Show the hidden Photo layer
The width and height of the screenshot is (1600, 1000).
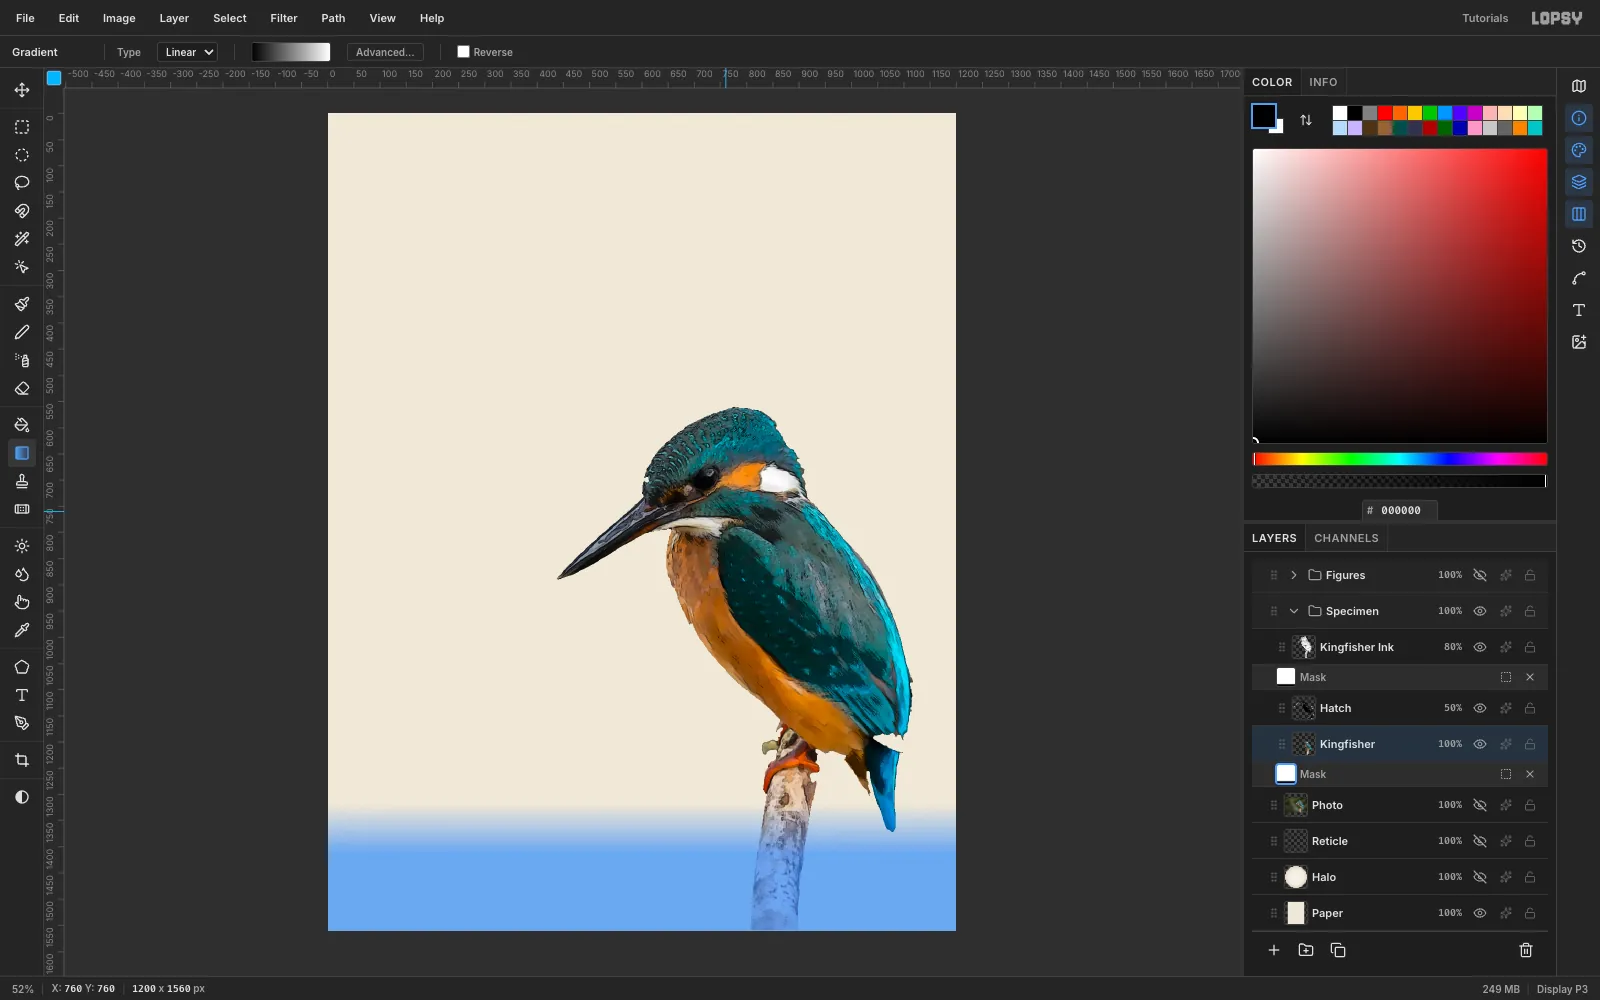click(1480, 805)
